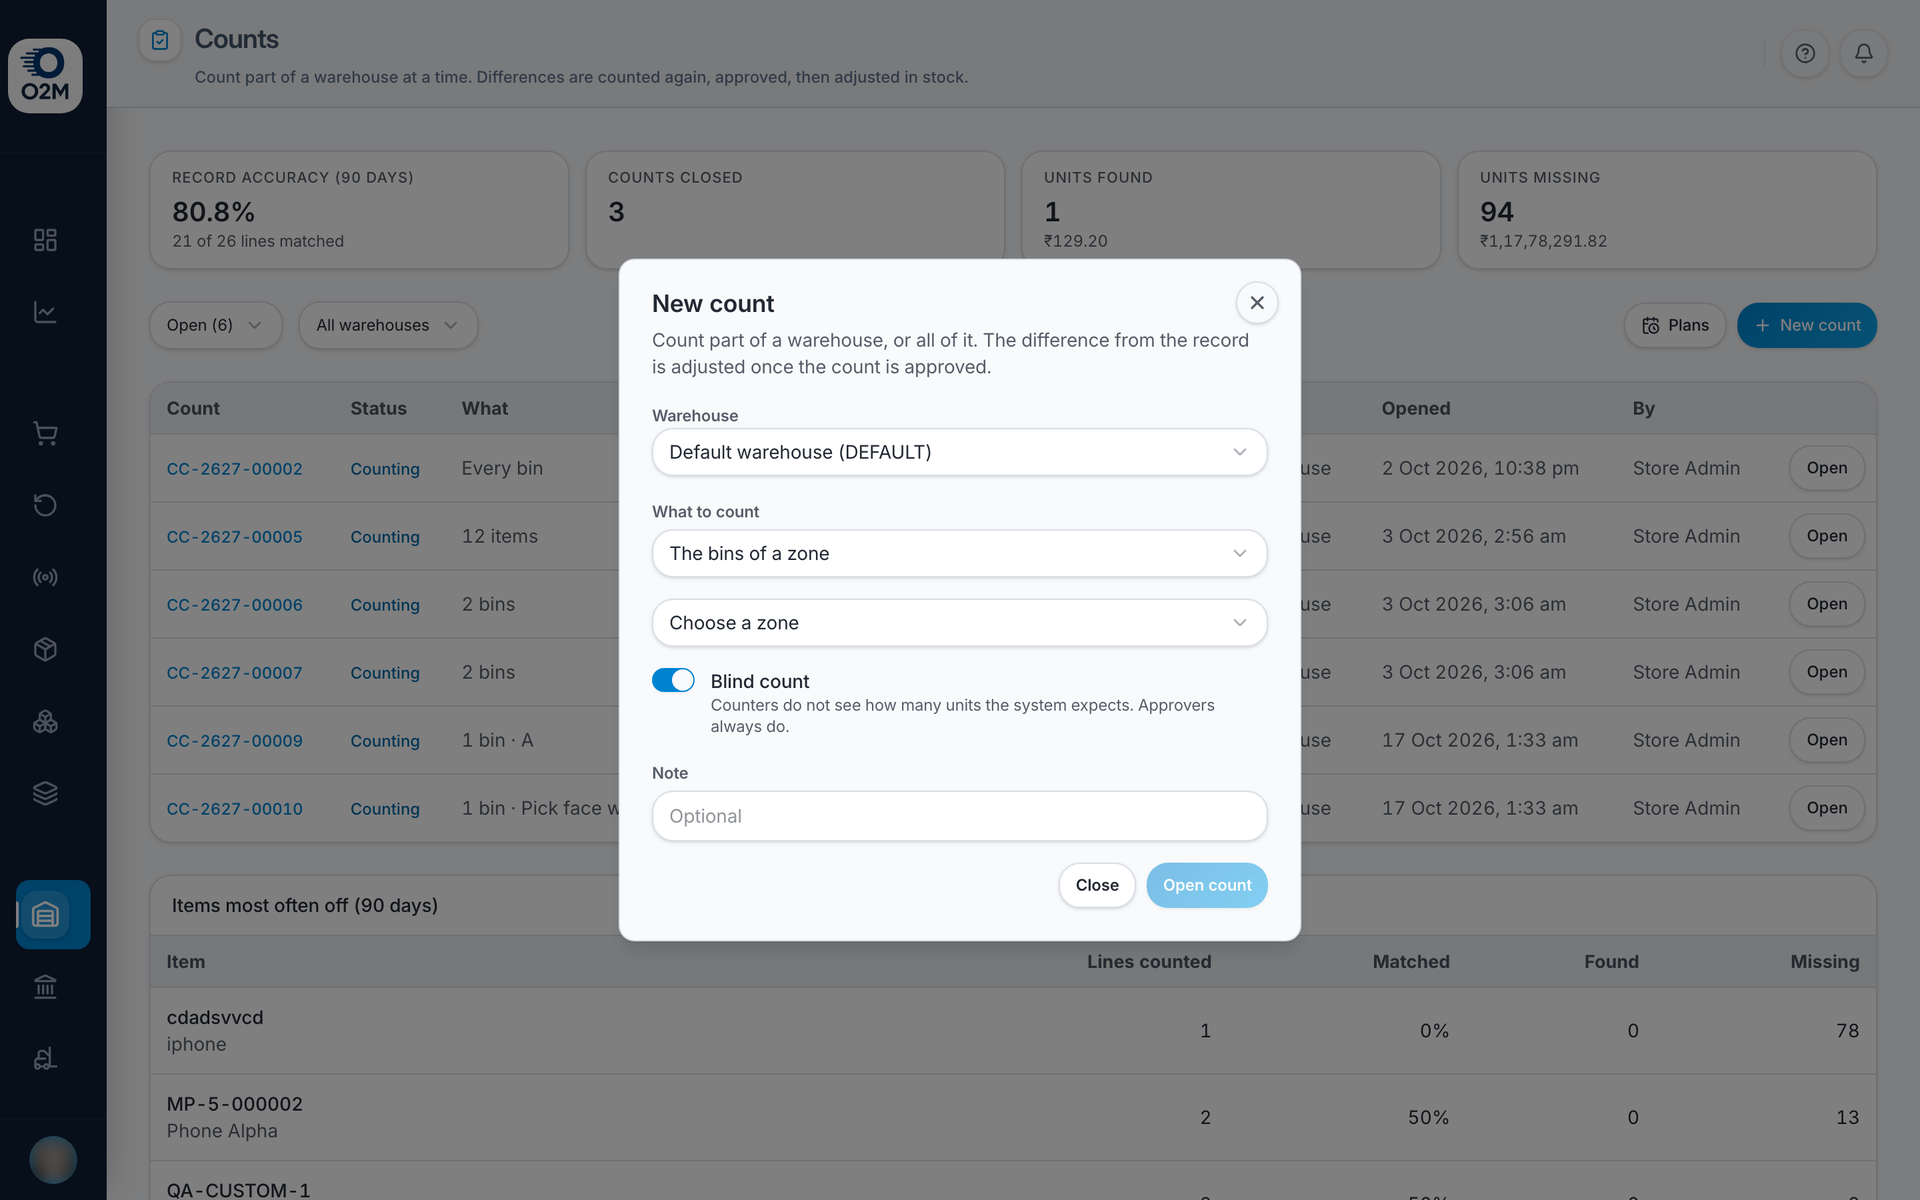This screenshot has height=1200, width=1920.
Task: Open the Warehouse dropdown in dialog
Action: [959, 452]
